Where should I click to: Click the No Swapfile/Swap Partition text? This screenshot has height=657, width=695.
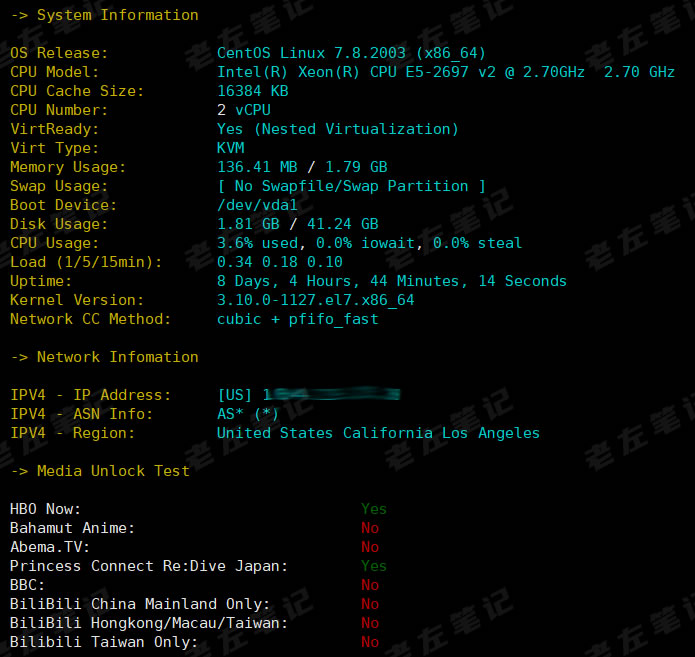coord(351,186)
